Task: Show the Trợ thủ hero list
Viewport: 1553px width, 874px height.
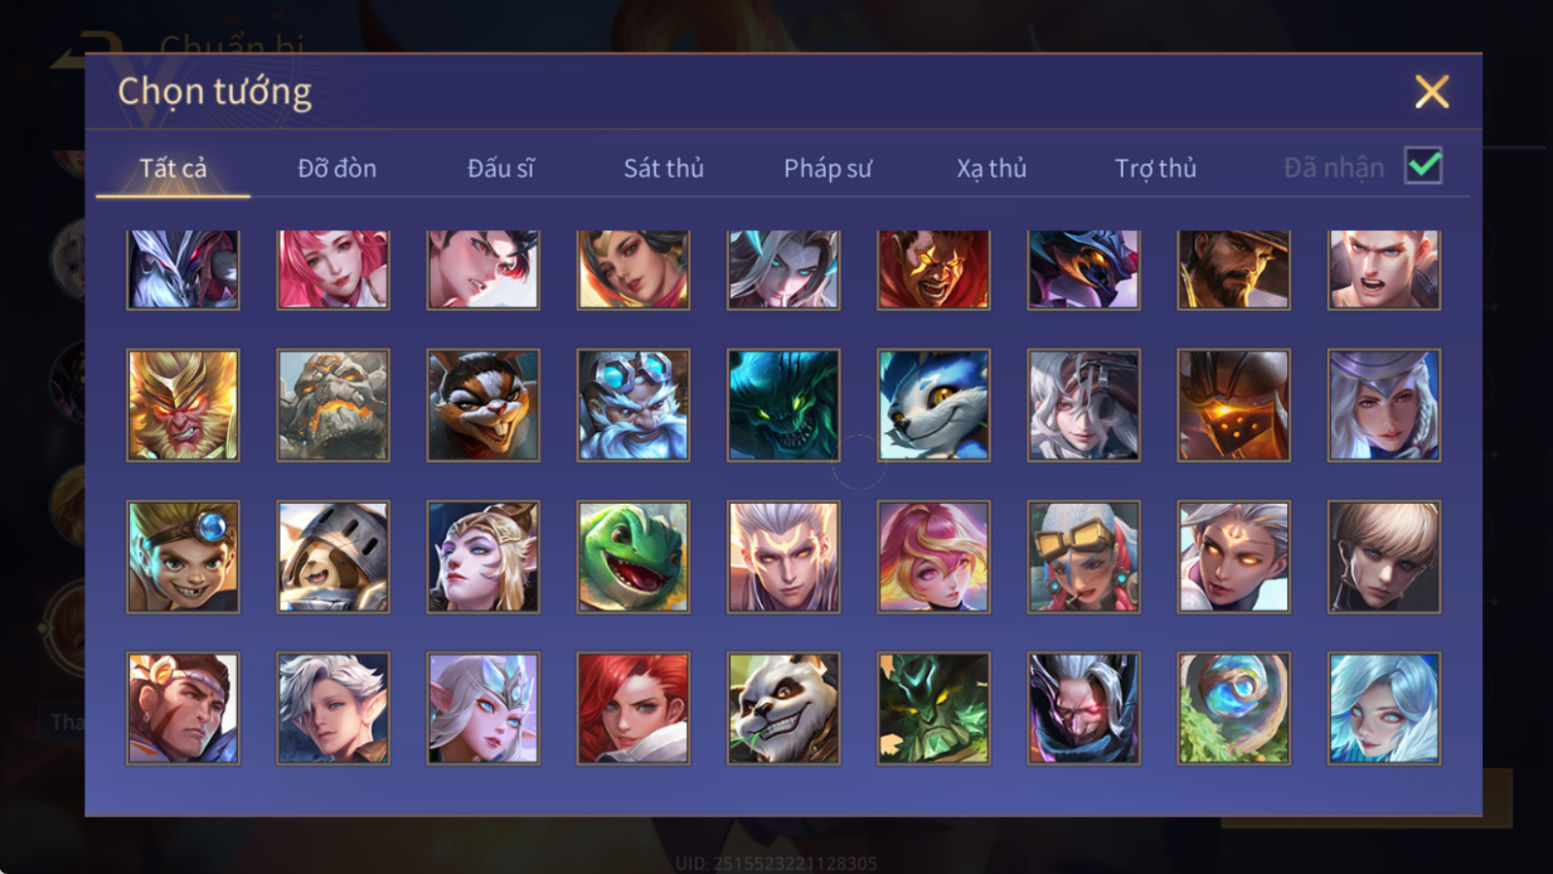Action: (1156, 168)
